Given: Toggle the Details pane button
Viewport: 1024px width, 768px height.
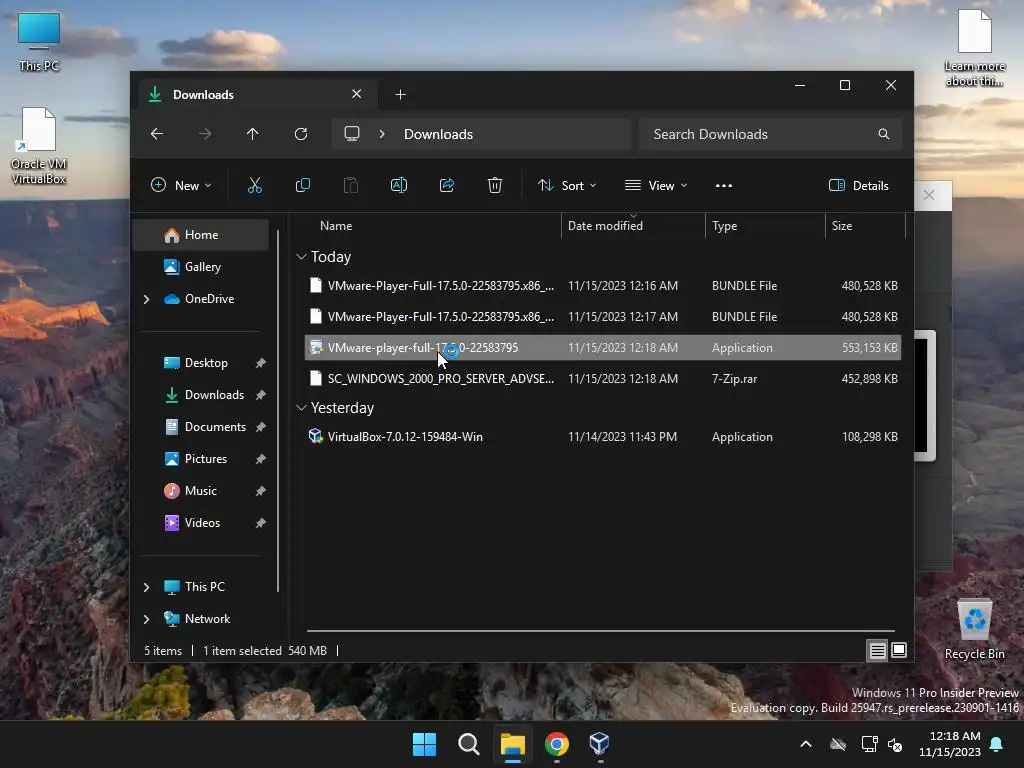Looking at the screenshot, I should pos(859,185).
